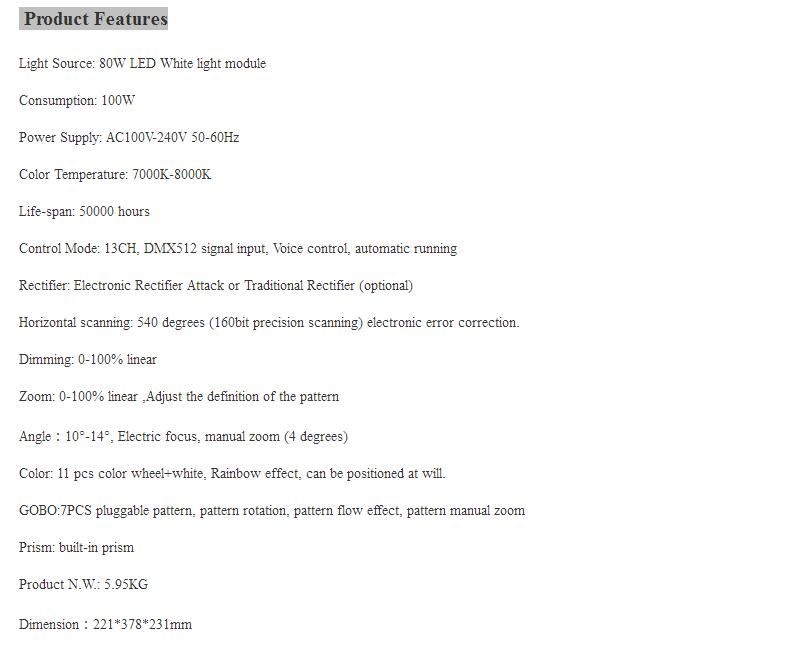Click the Power Supply AC100V-240V line
This screenshot has width=797, height=650.
129,138
